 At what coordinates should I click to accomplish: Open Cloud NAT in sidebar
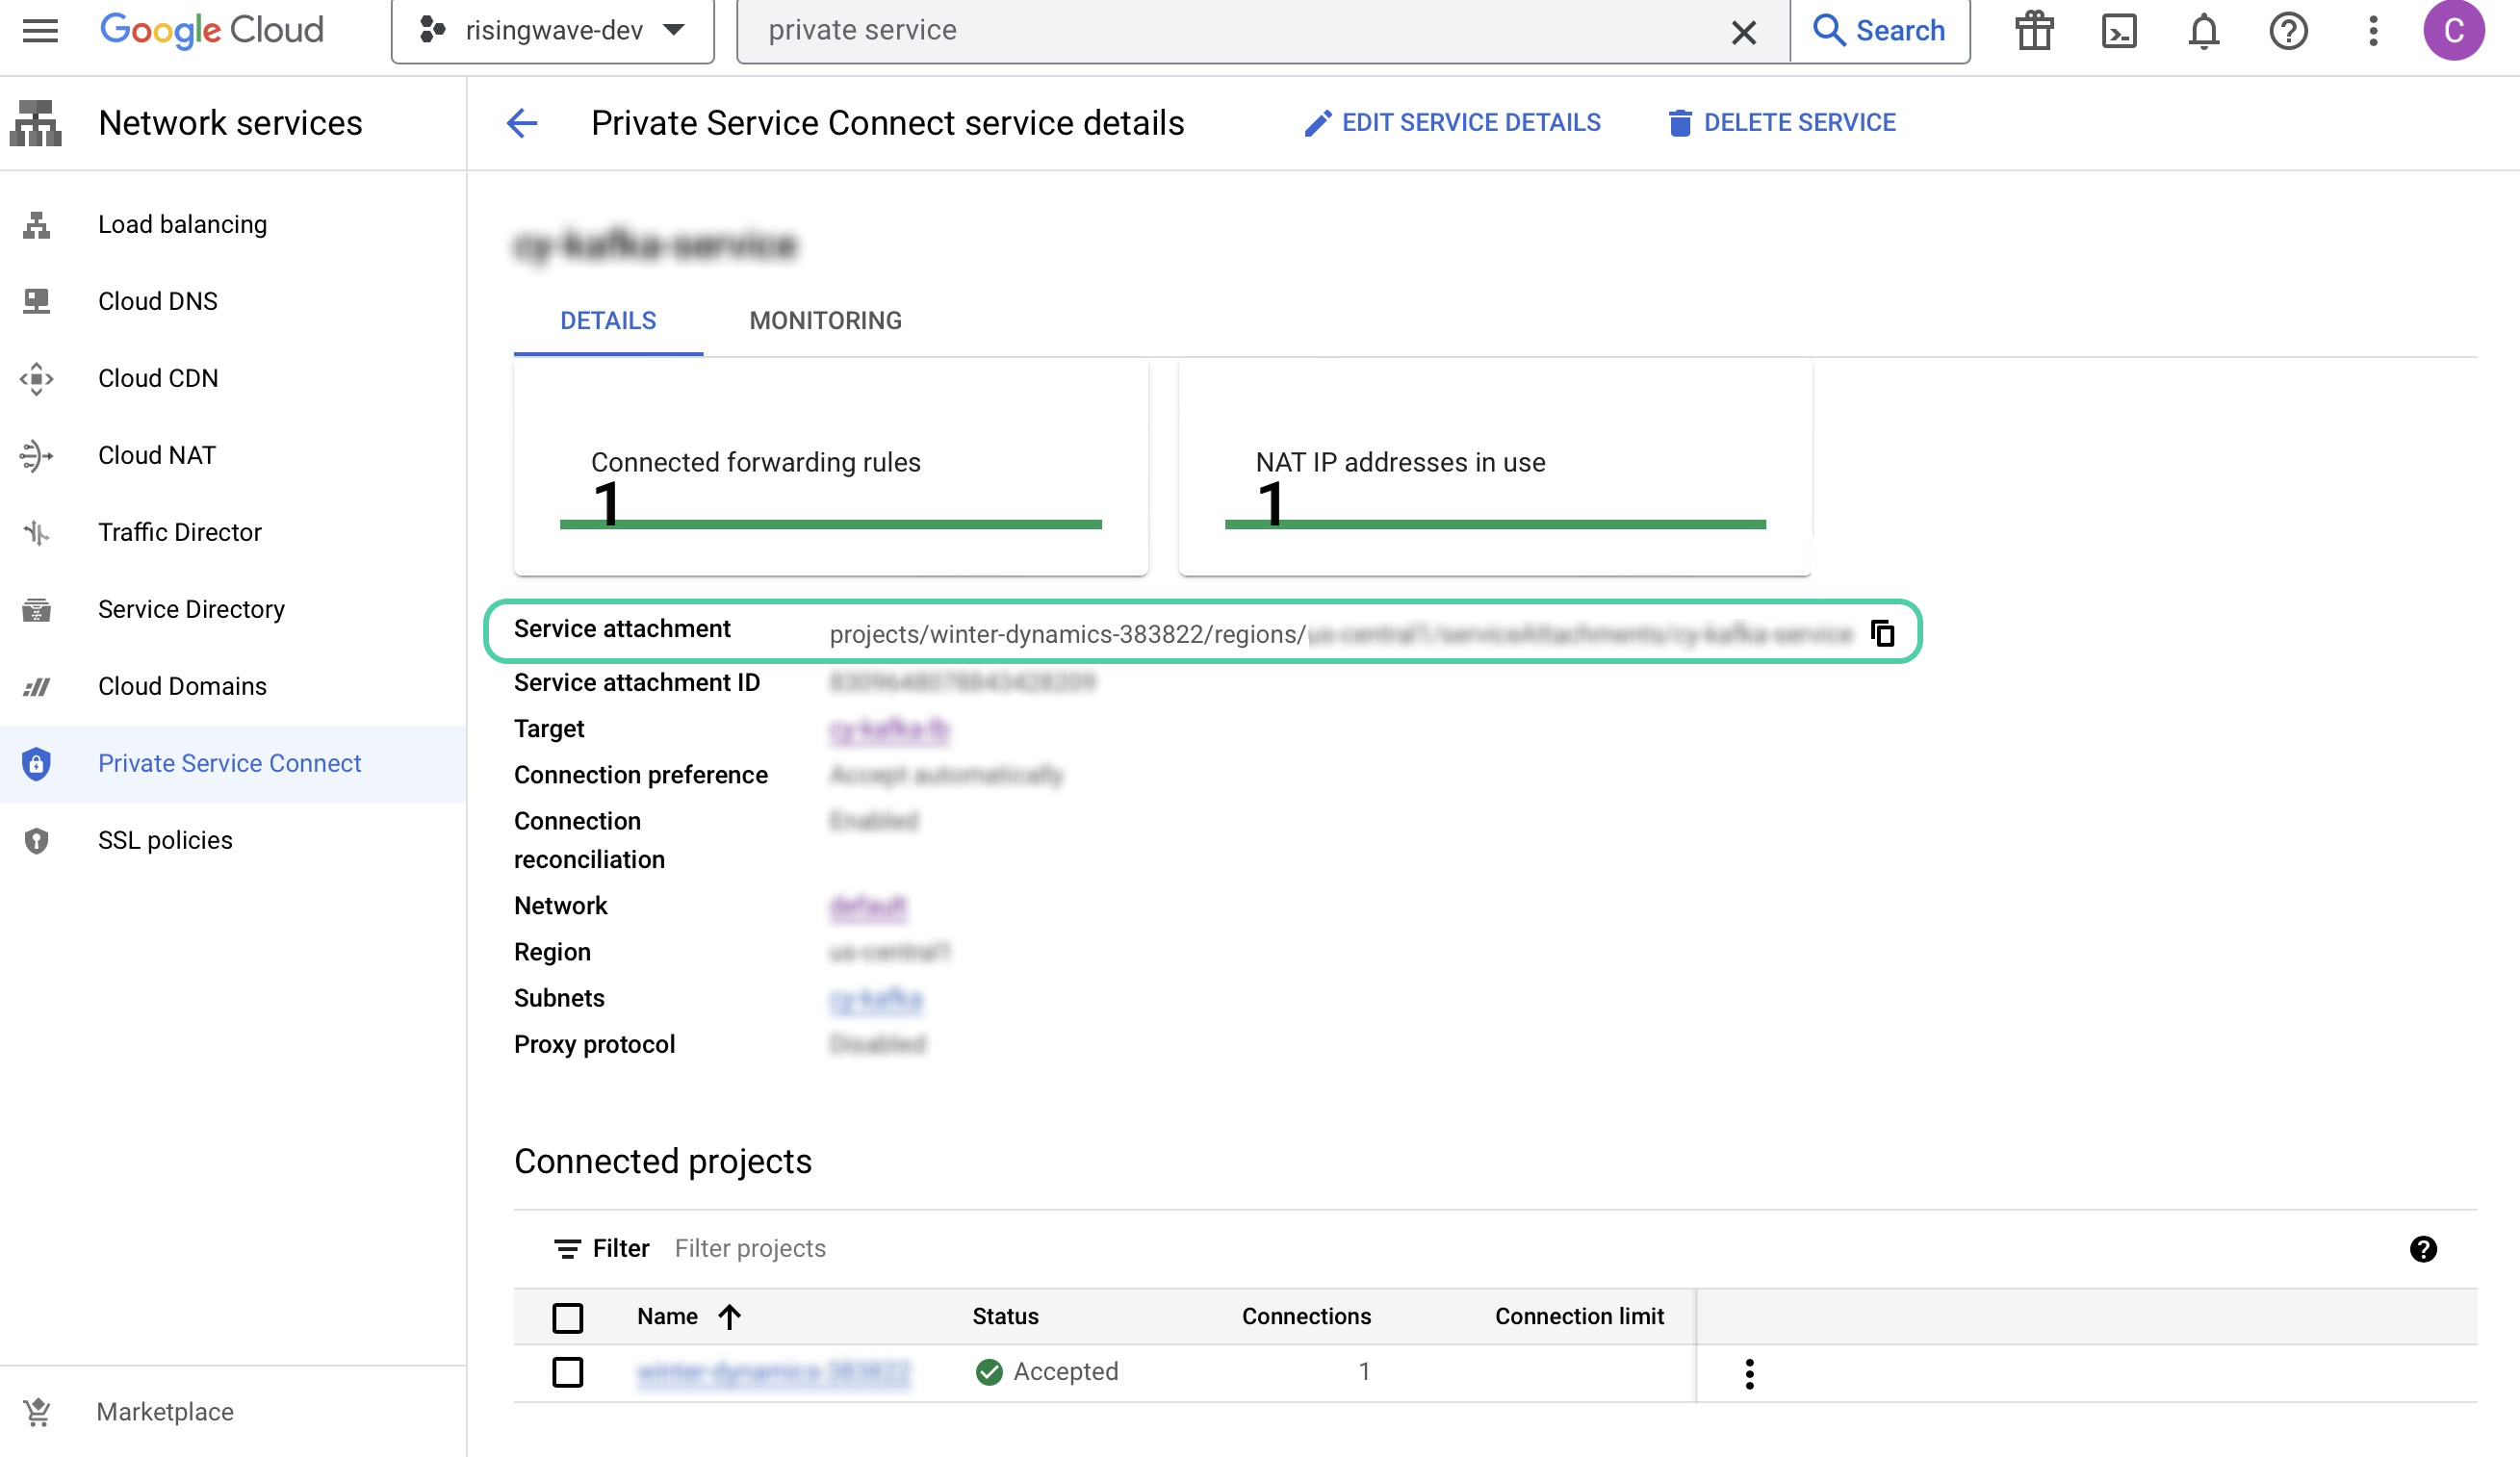156,455
